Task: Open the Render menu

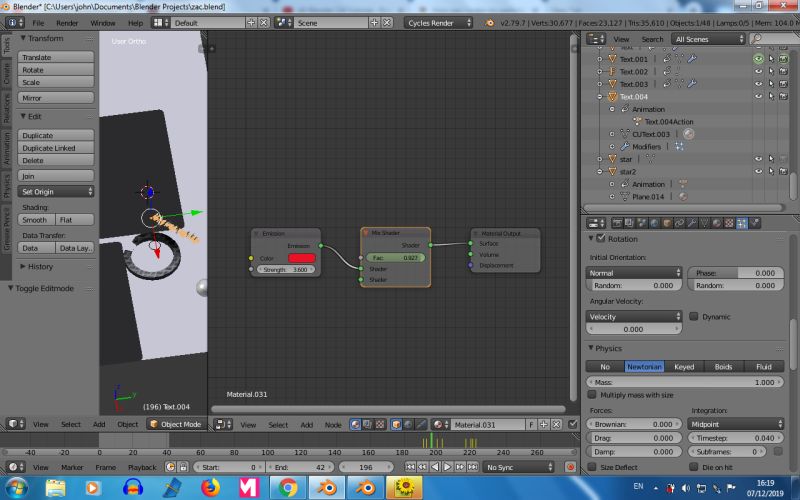Action: [x=67, y=23]
